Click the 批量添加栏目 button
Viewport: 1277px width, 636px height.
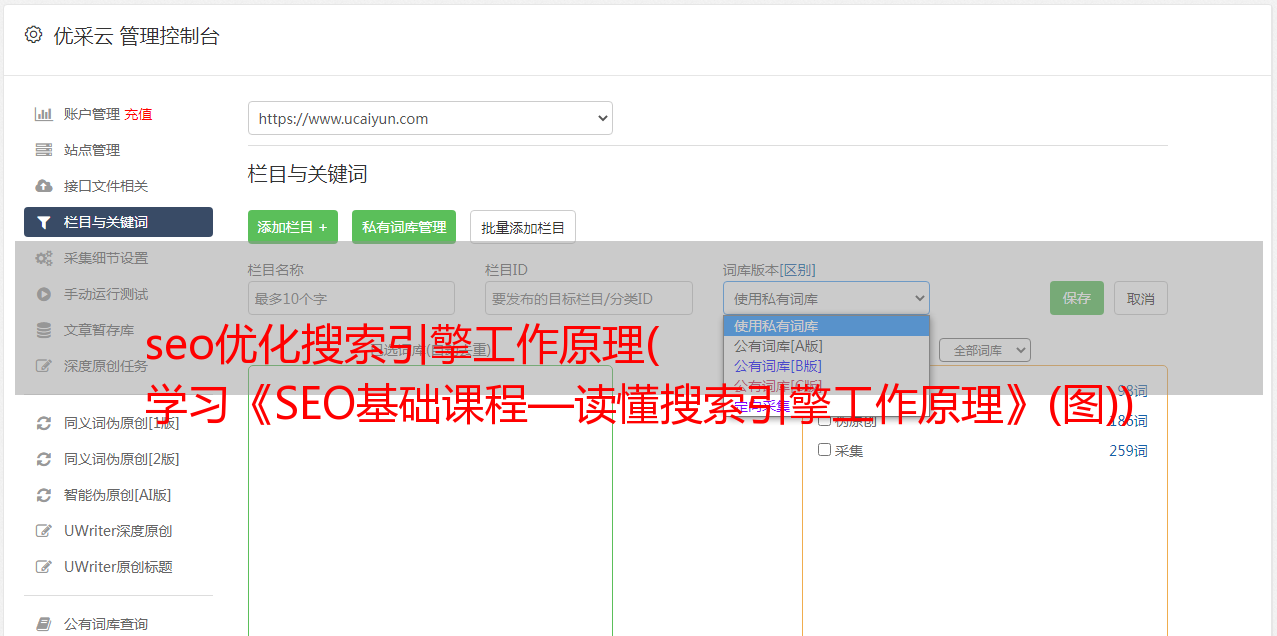pyautogui.click(x=523, y=227)
